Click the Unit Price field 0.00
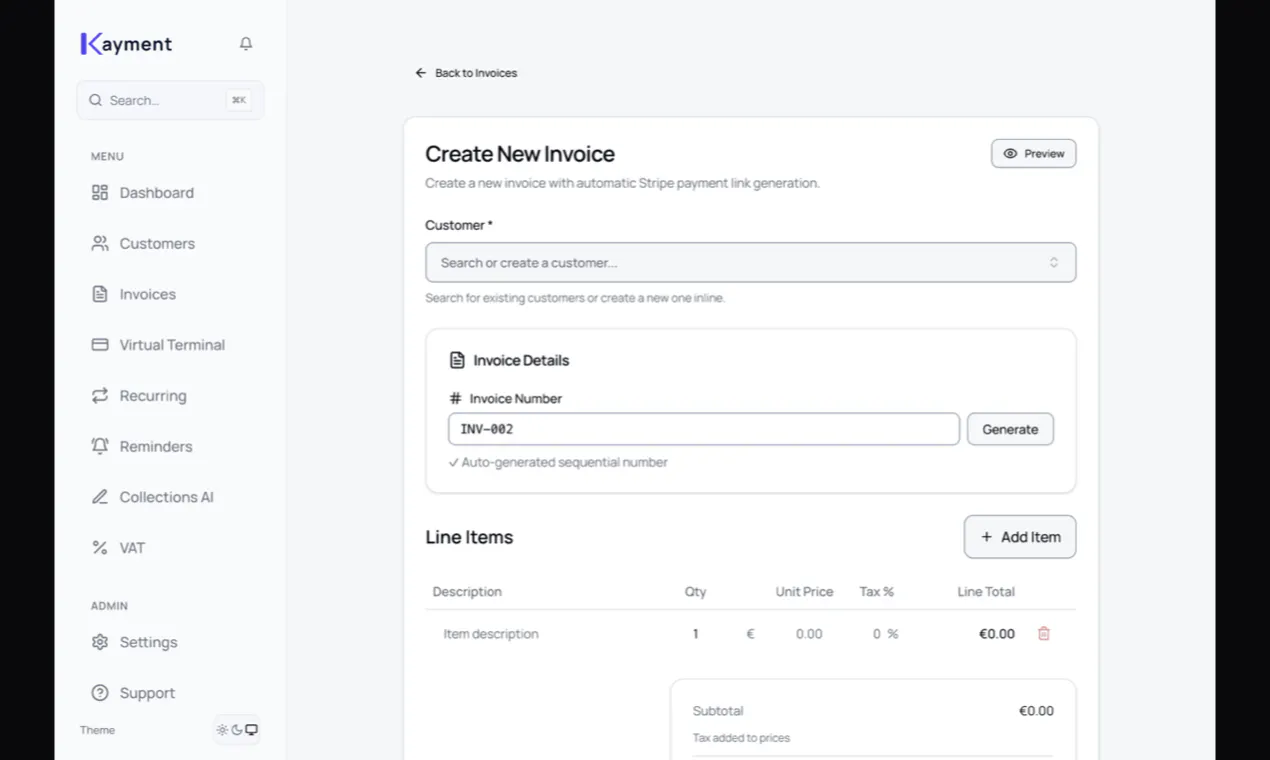Viewport: 1270px width, 760px height. tap(809, 634)
